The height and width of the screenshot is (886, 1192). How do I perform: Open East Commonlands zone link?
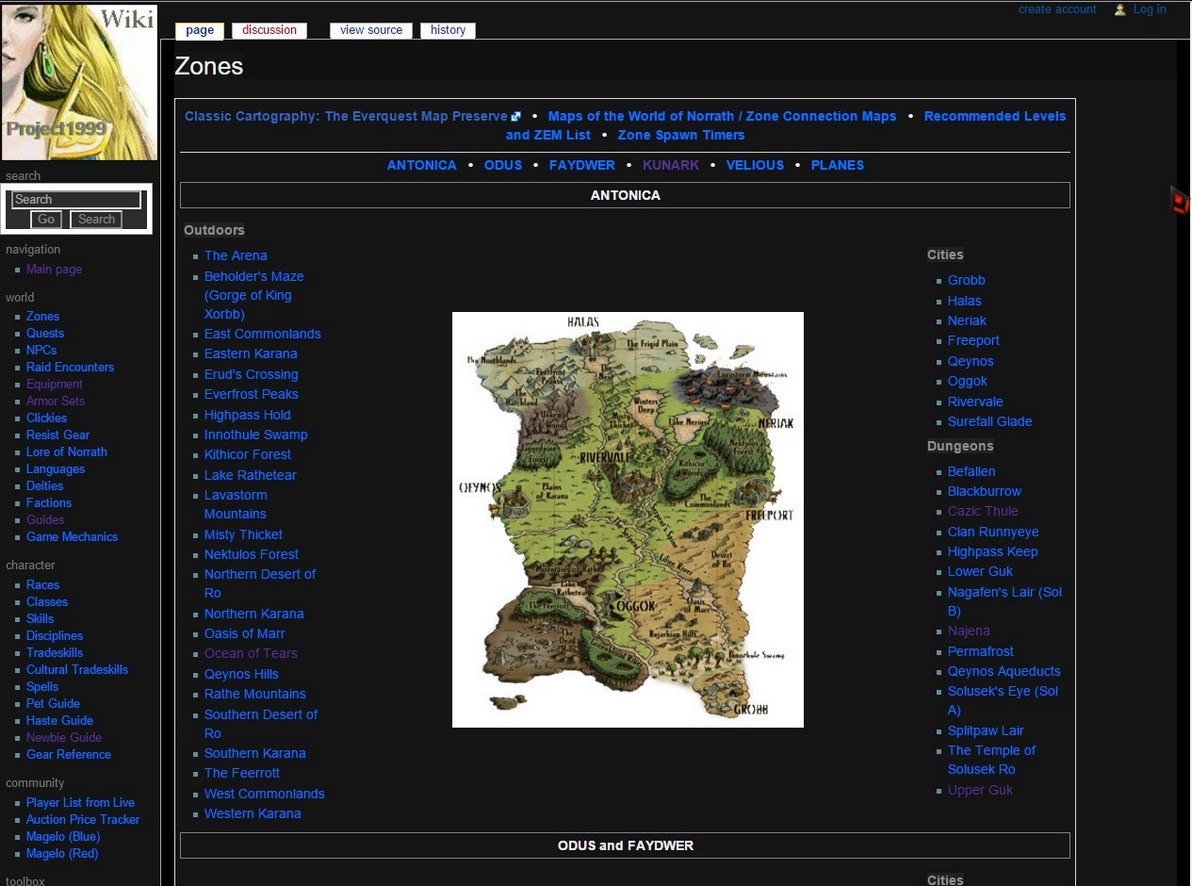[x=262, y=334]
